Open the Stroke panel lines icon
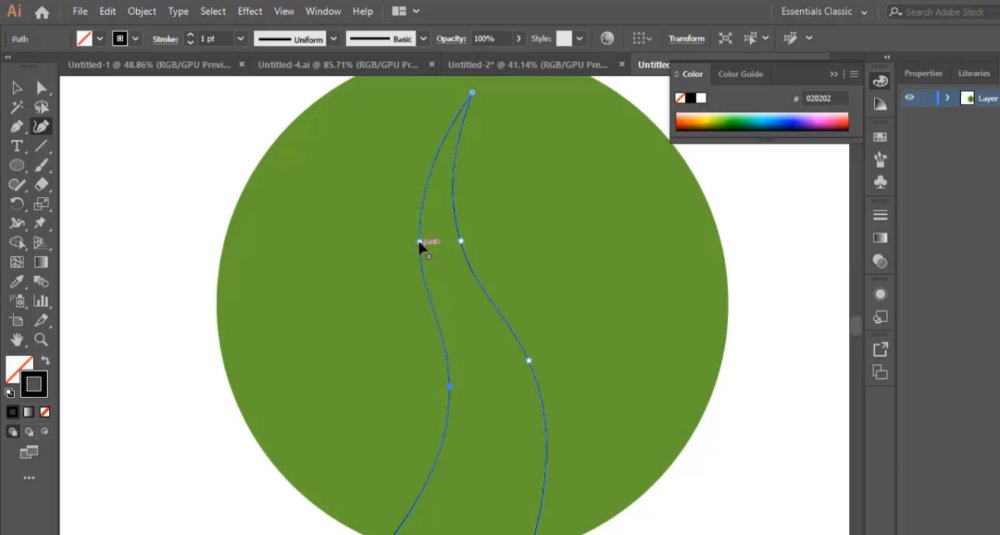 880,215
